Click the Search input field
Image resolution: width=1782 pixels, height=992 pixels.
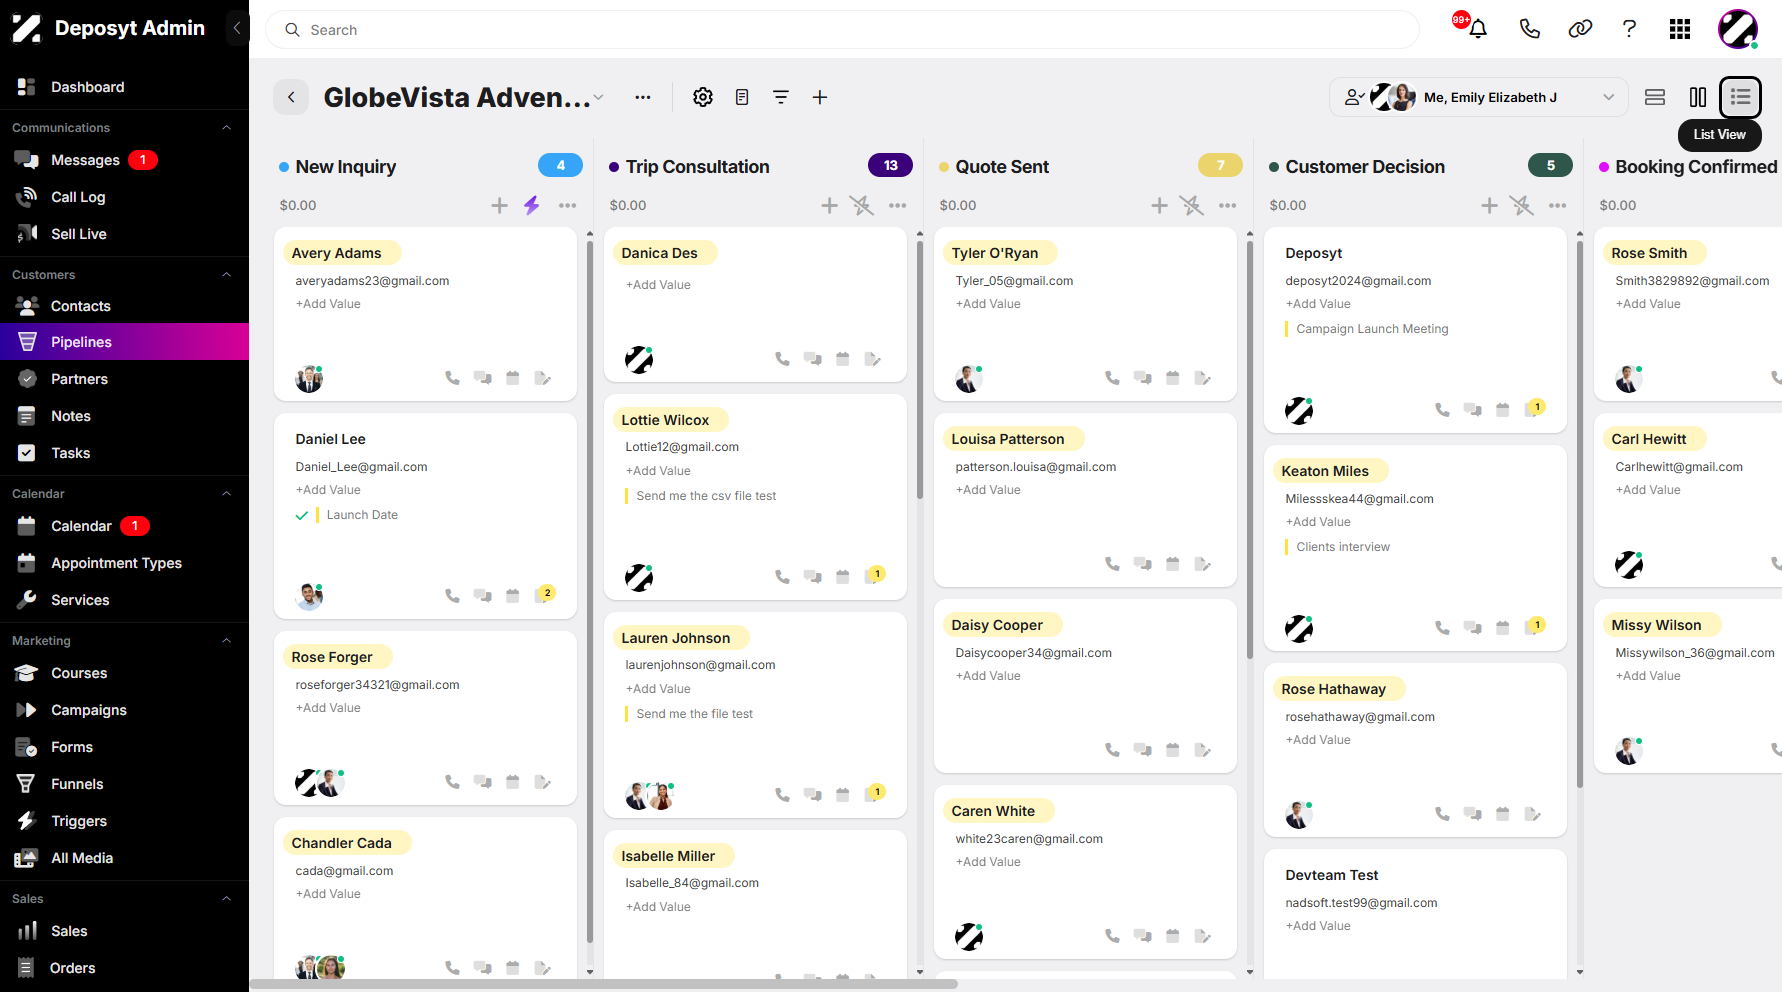click(x=842, y=30)
